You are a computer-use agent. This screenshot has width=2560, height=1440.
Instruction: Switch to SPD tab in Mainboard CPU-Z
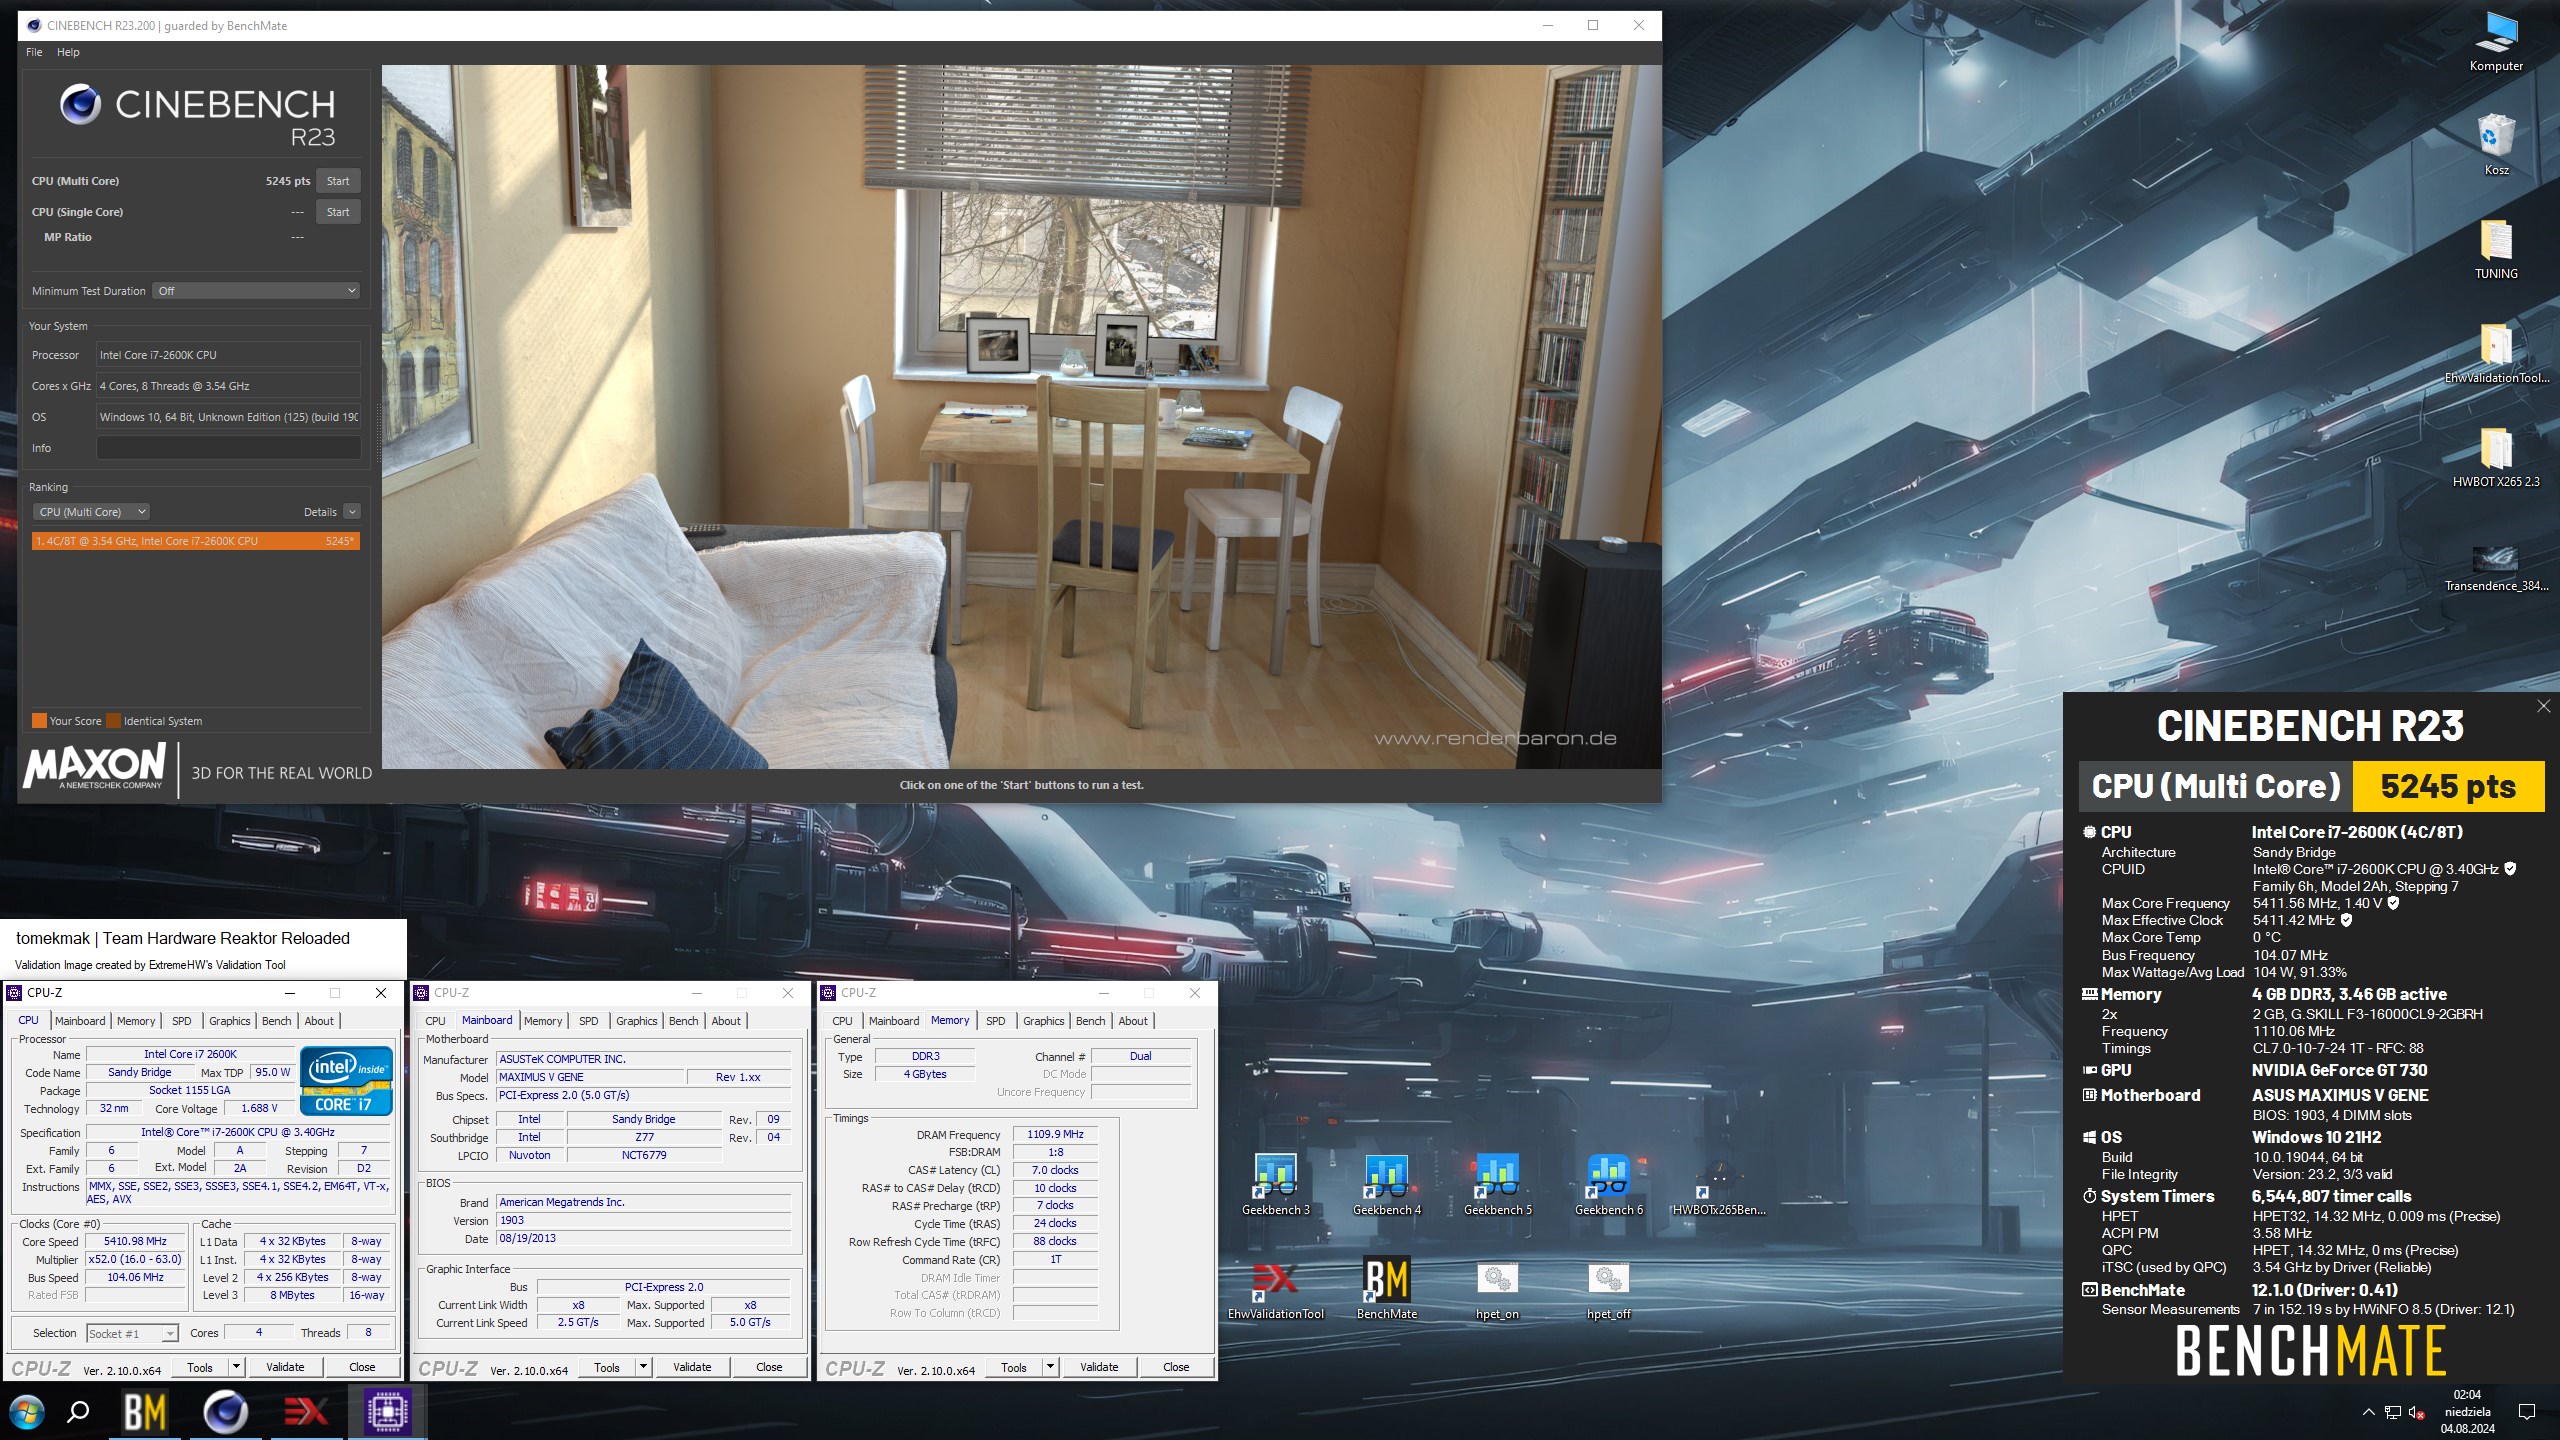[x=588, y=1021]
